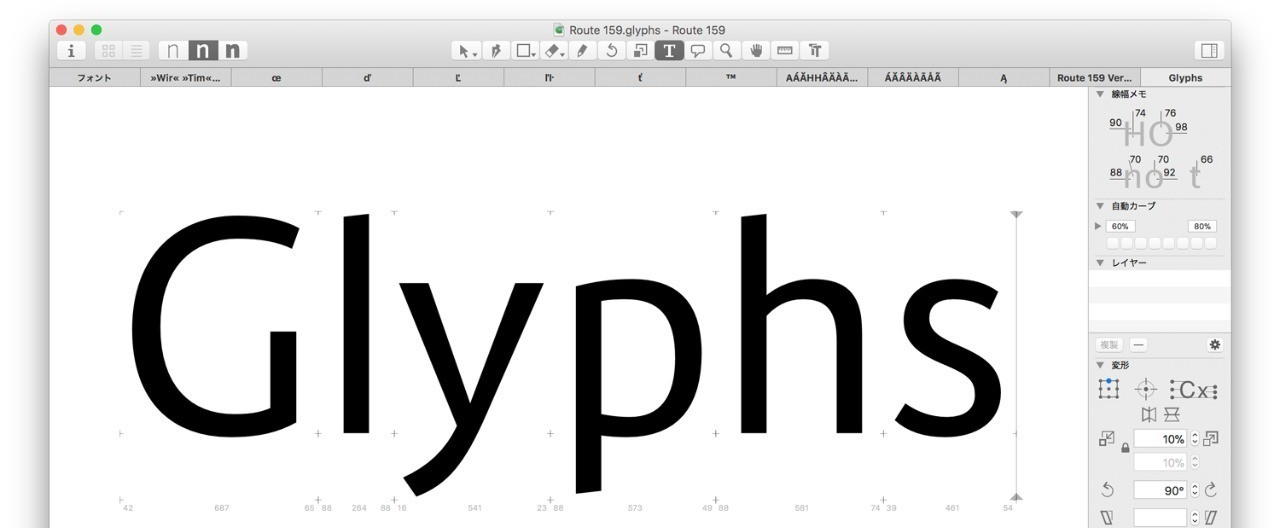Edit the 60% curve field
The height and width of the screenshot is (528, 1280).
click(x=1120, y=226)
